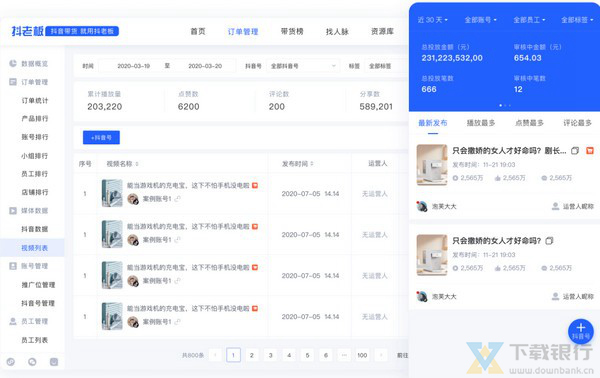Click the play icon beside 媒体数据

(x=13, y=210)
